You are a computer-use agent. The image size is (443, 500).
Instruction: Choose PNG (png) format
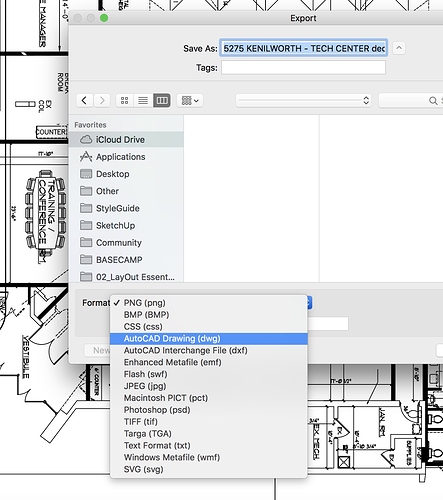208,303
